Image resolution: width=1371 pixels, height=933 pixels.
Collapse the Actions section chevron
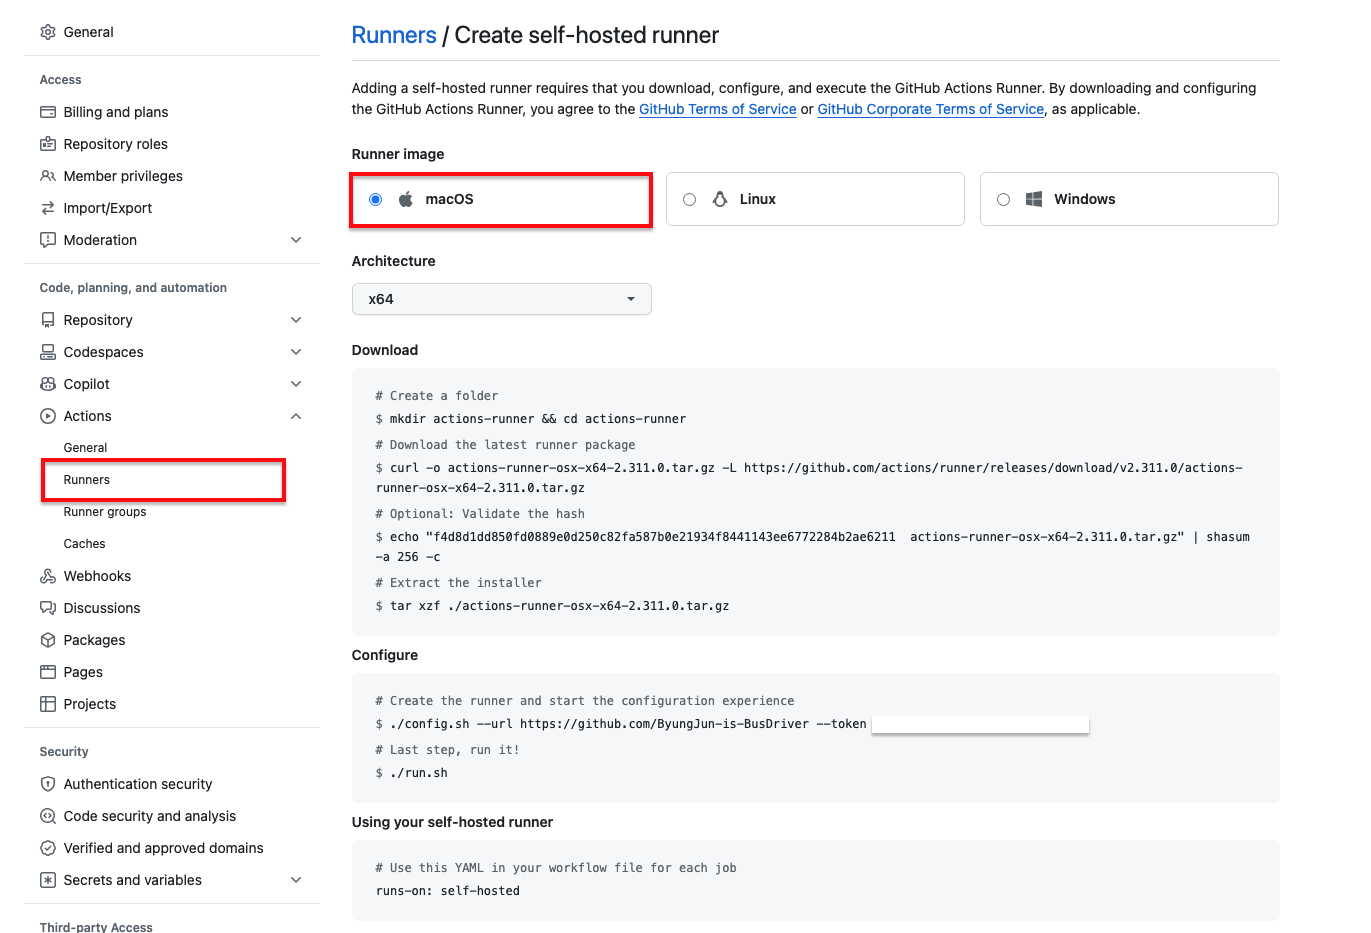click(296, 416)
